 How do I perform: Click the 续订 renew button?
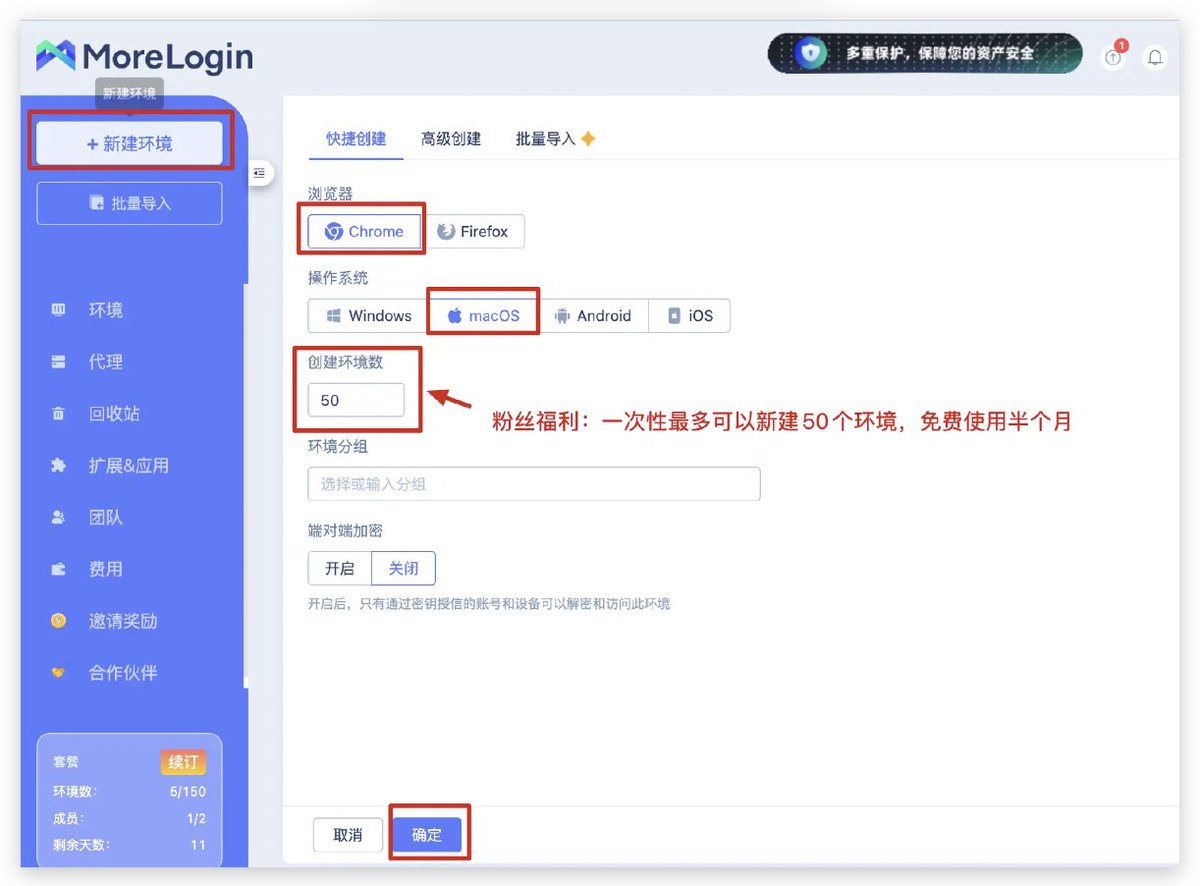click(x=183, y=762)
